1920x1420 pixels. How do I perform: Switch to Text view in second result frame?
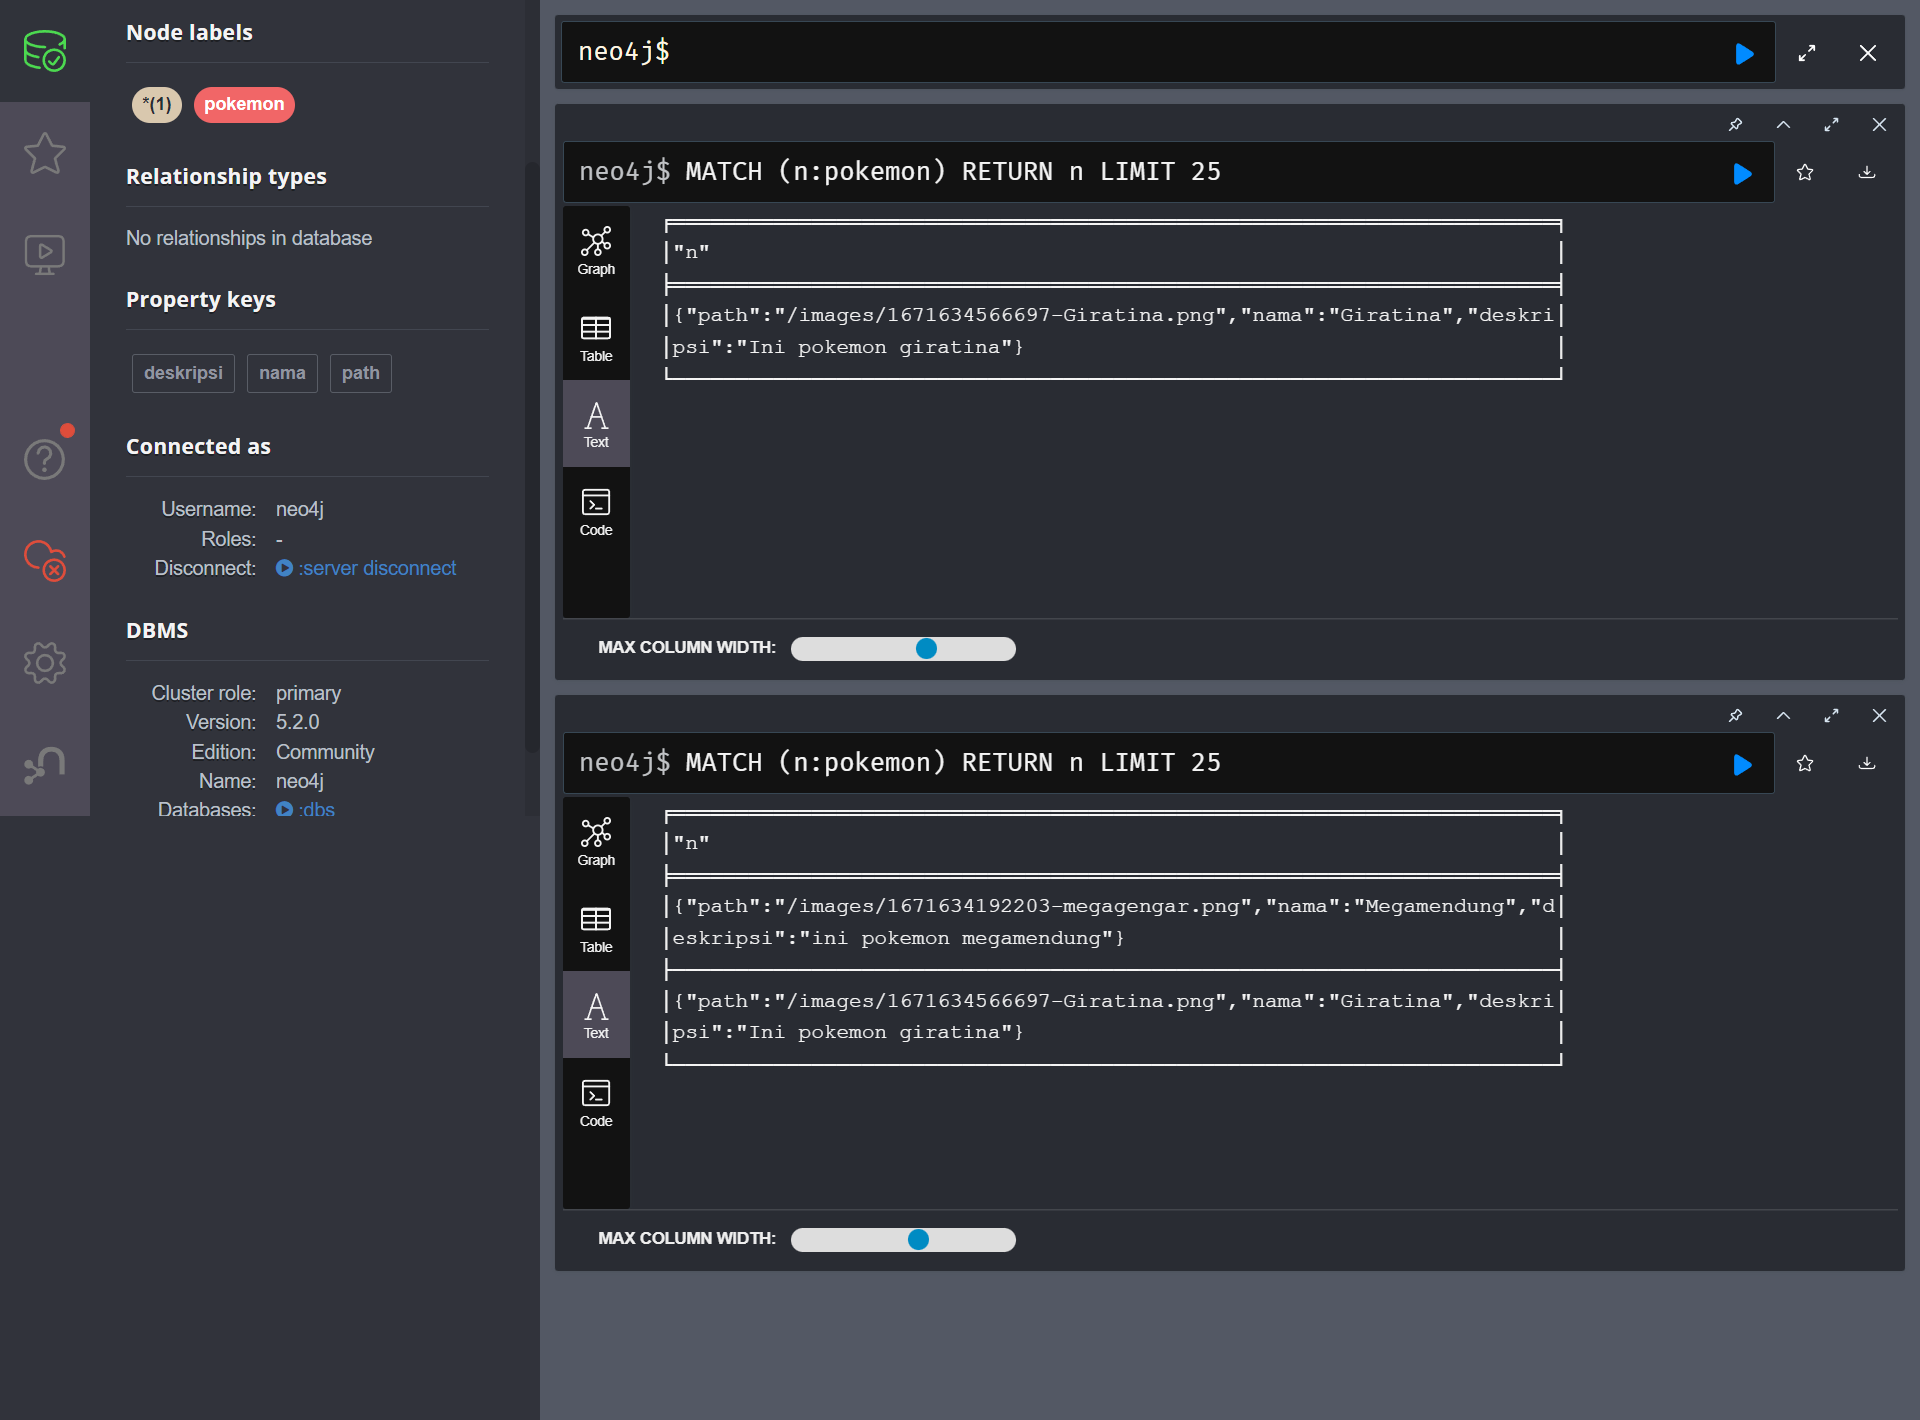(x=596, y=1014)
